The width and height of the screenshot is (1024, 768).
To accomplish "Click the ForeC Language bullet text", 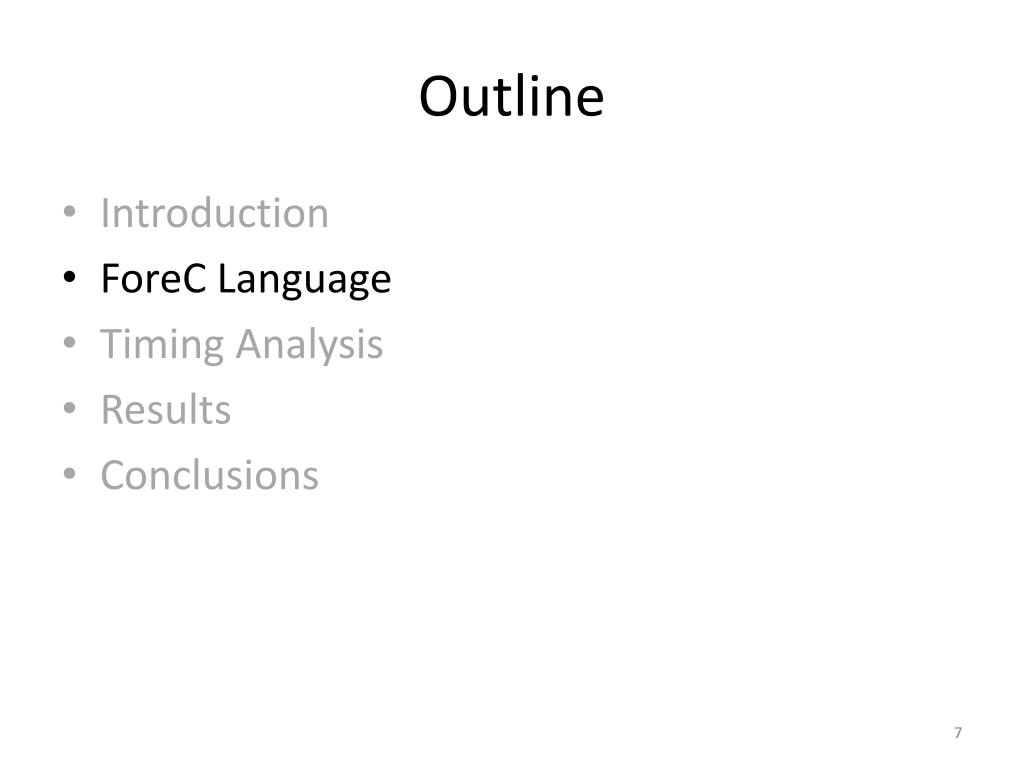I will click(x=246, y=280).
